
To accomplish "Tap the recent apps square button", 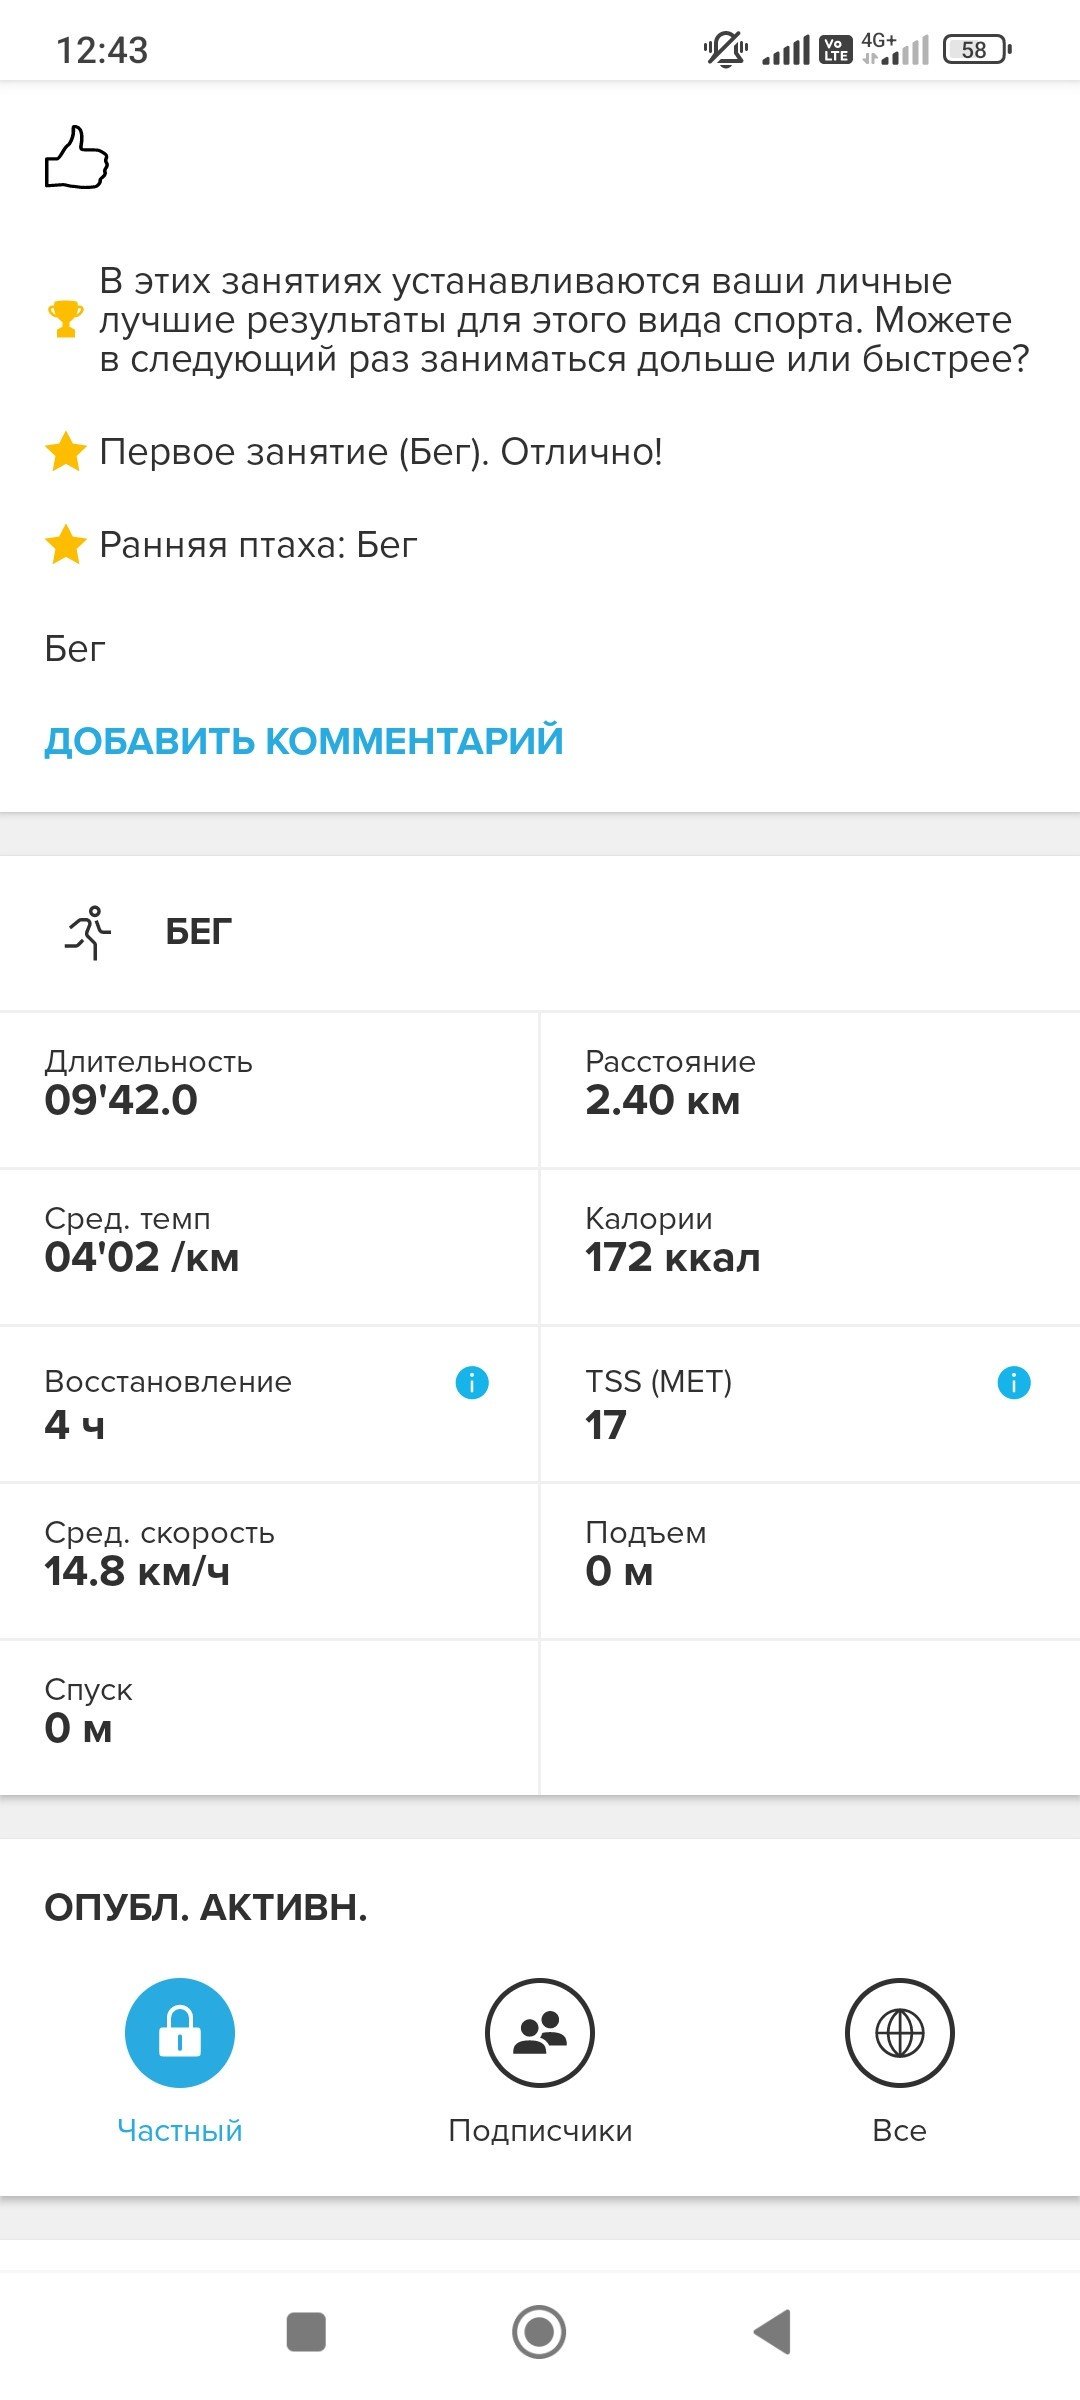I will coord(306,2332).
